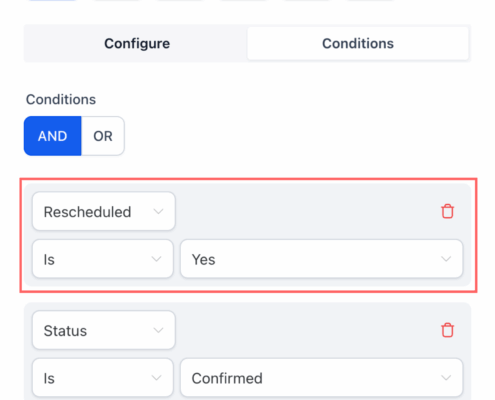
Task: Click the chevron in the Rescheduled dropdown
Action: [x=158, y=211]
